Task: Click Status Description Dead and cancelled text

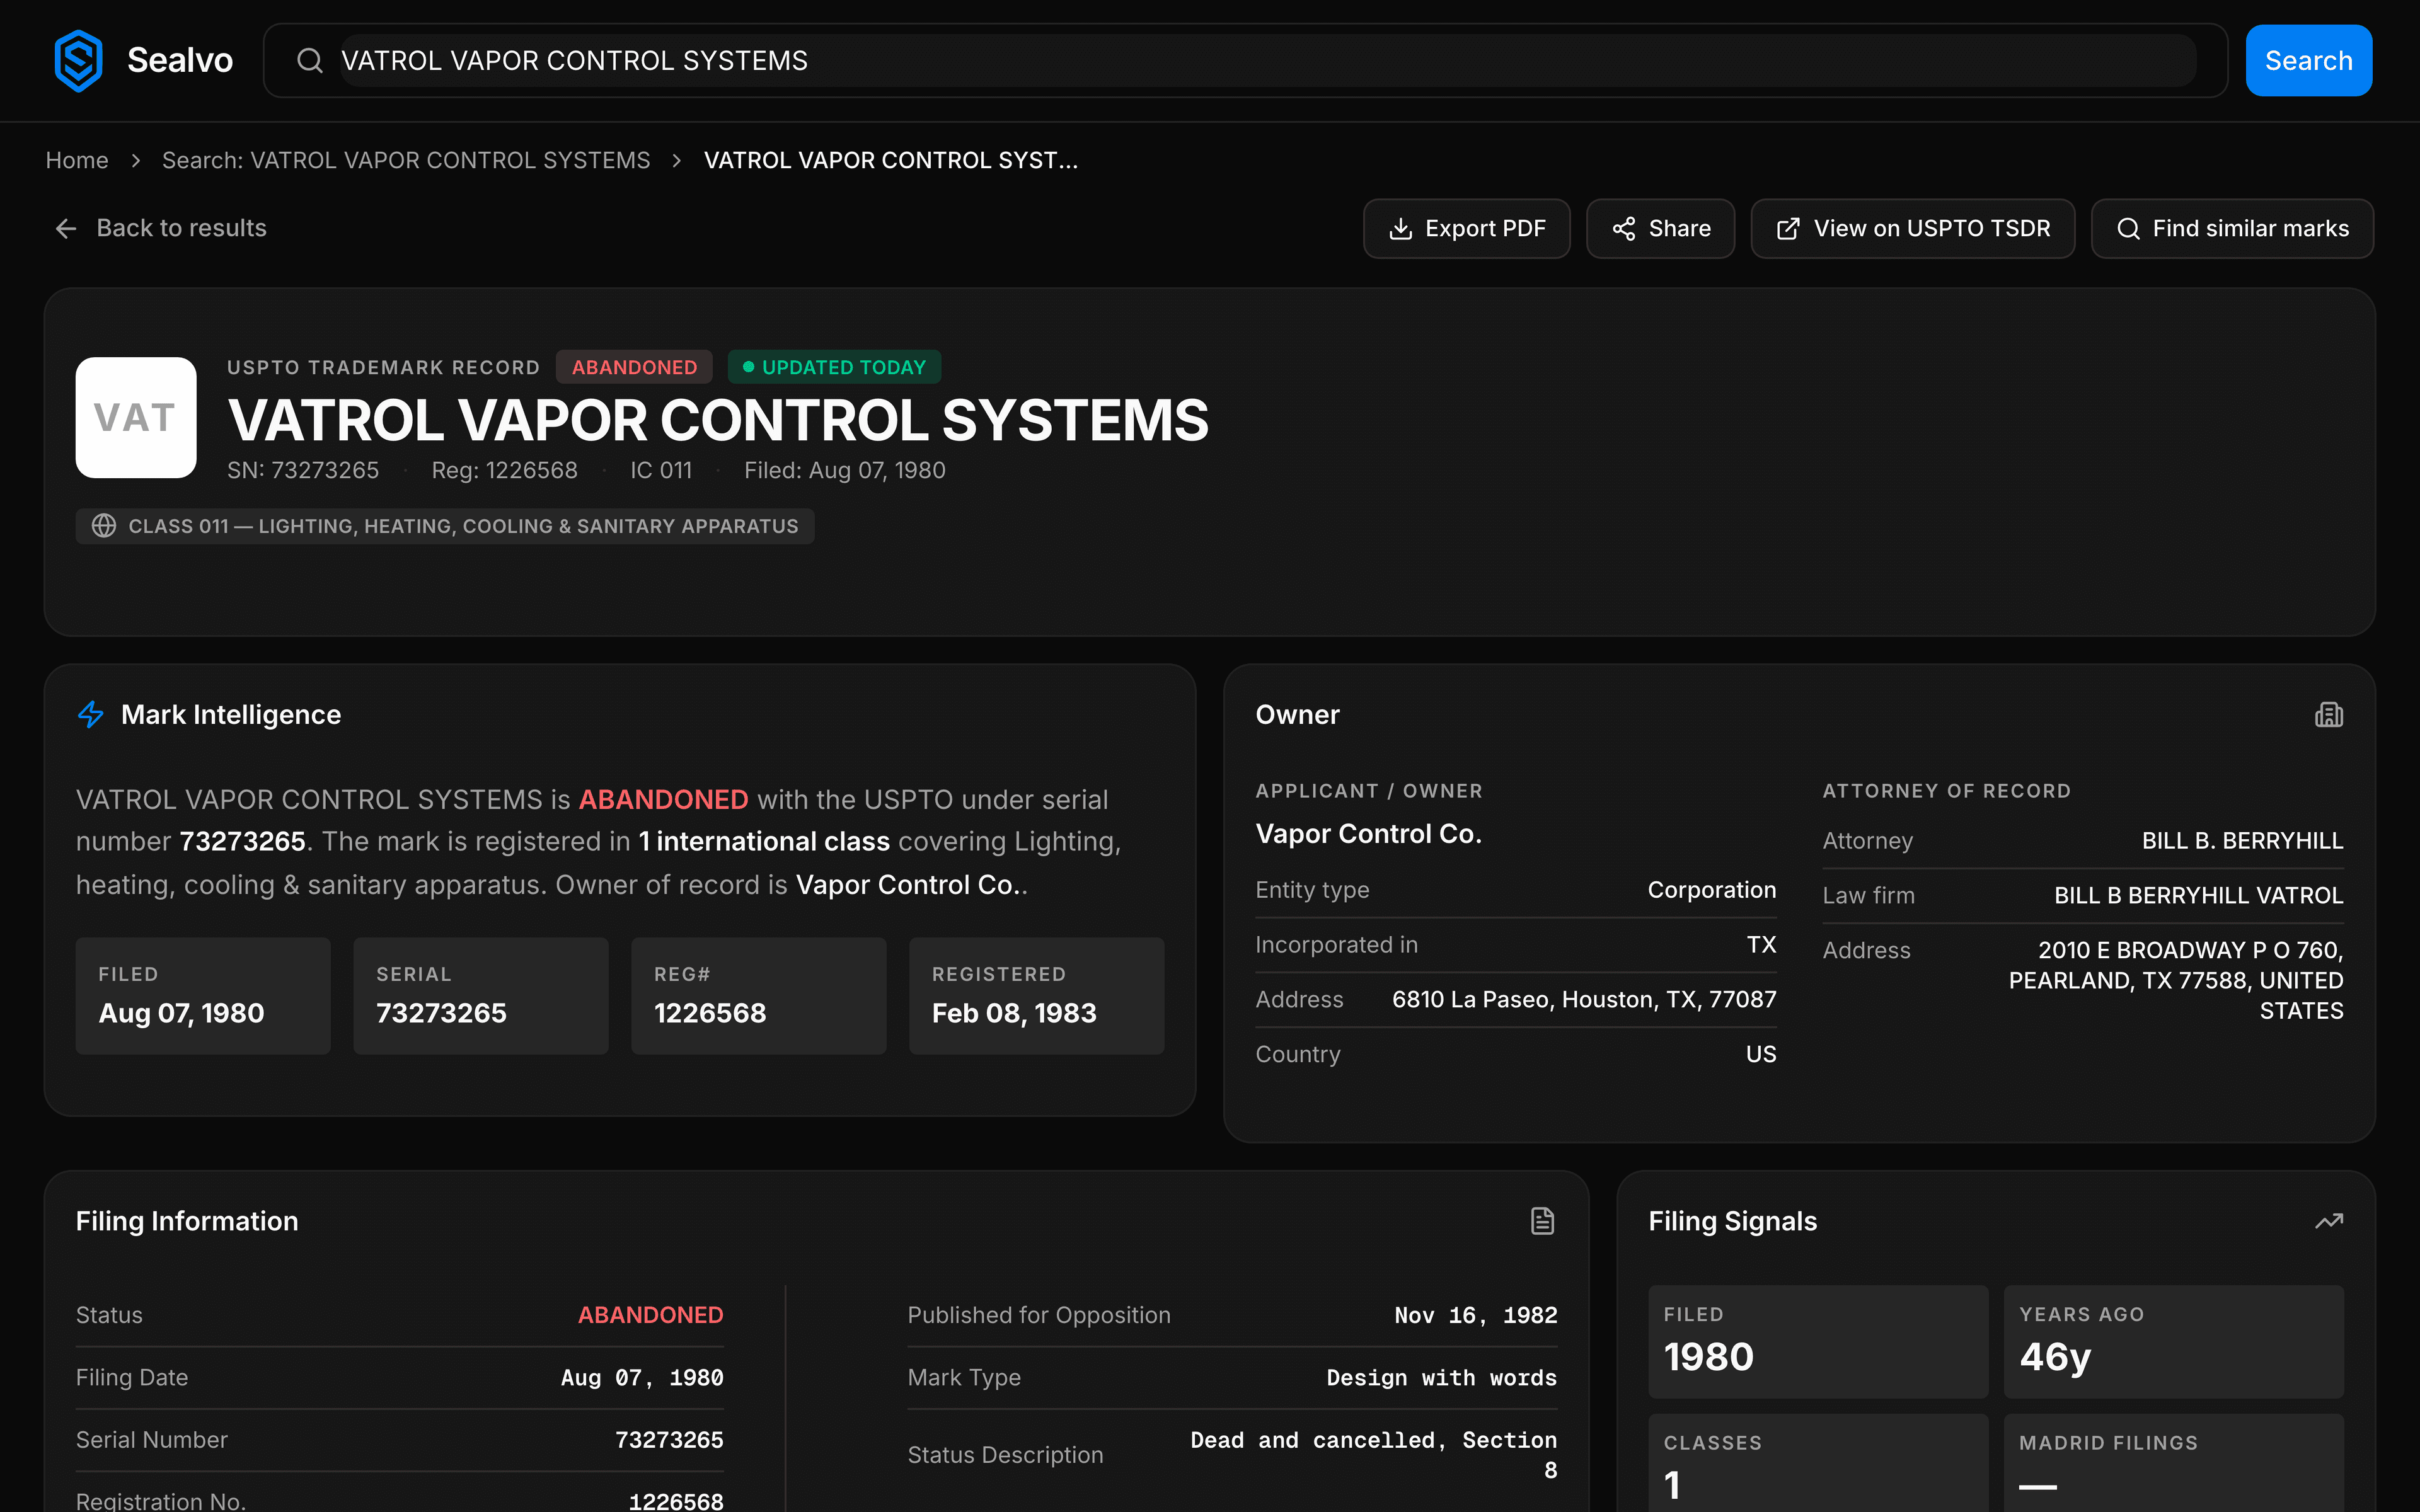Action: click(x=1373, y=1455)
